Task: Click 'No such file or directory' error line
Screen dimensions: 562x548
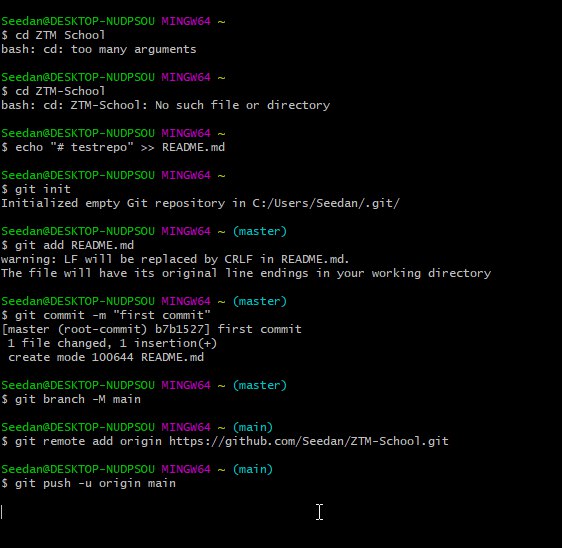Action: coord(165,105)
